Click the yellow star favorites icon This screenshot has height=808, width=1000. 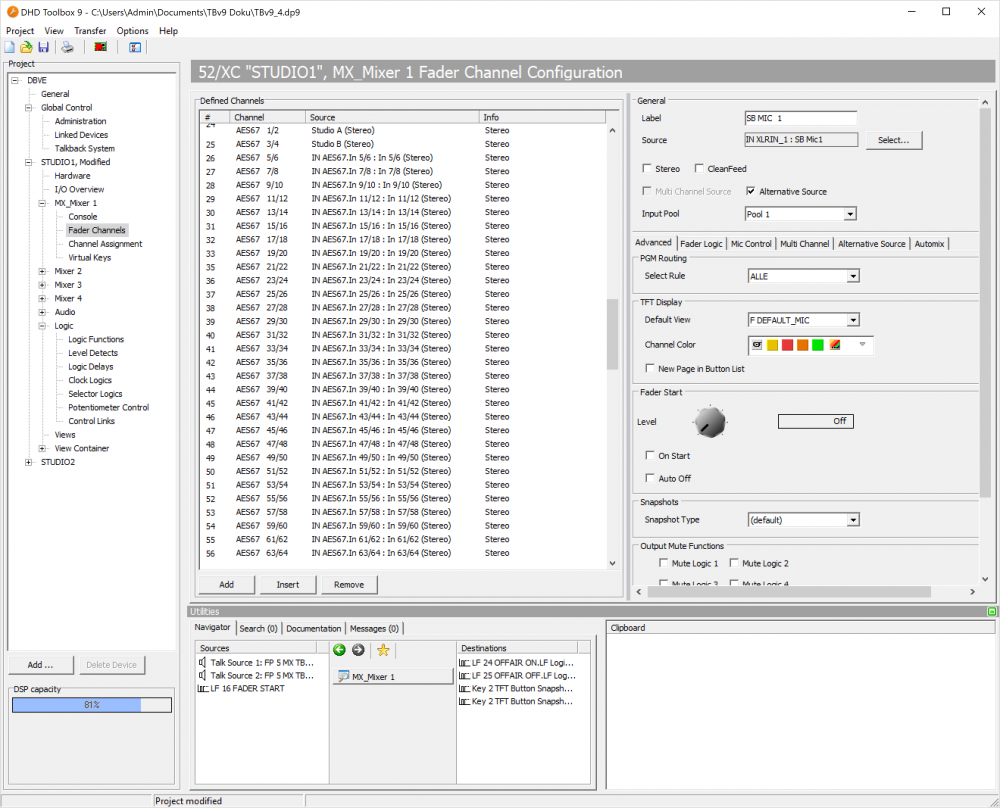[381, 650]
